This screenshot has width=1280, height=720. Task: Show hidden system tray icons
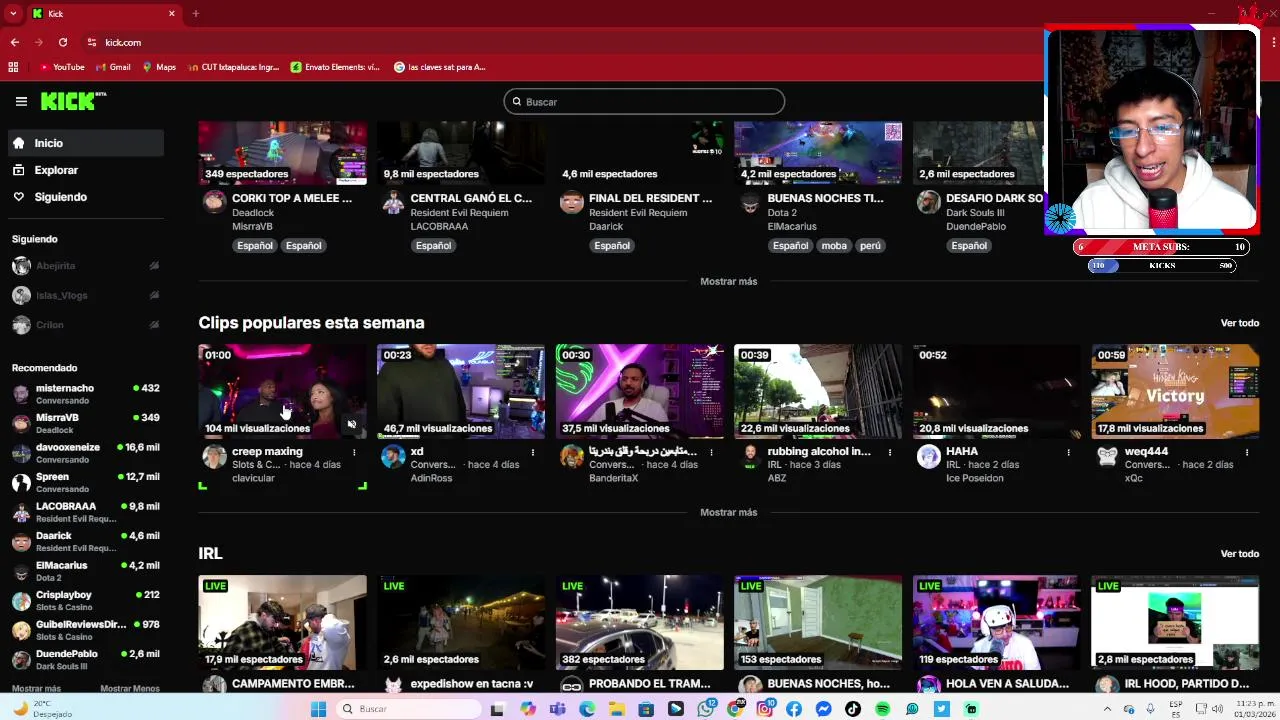(x=1107, y=708)
